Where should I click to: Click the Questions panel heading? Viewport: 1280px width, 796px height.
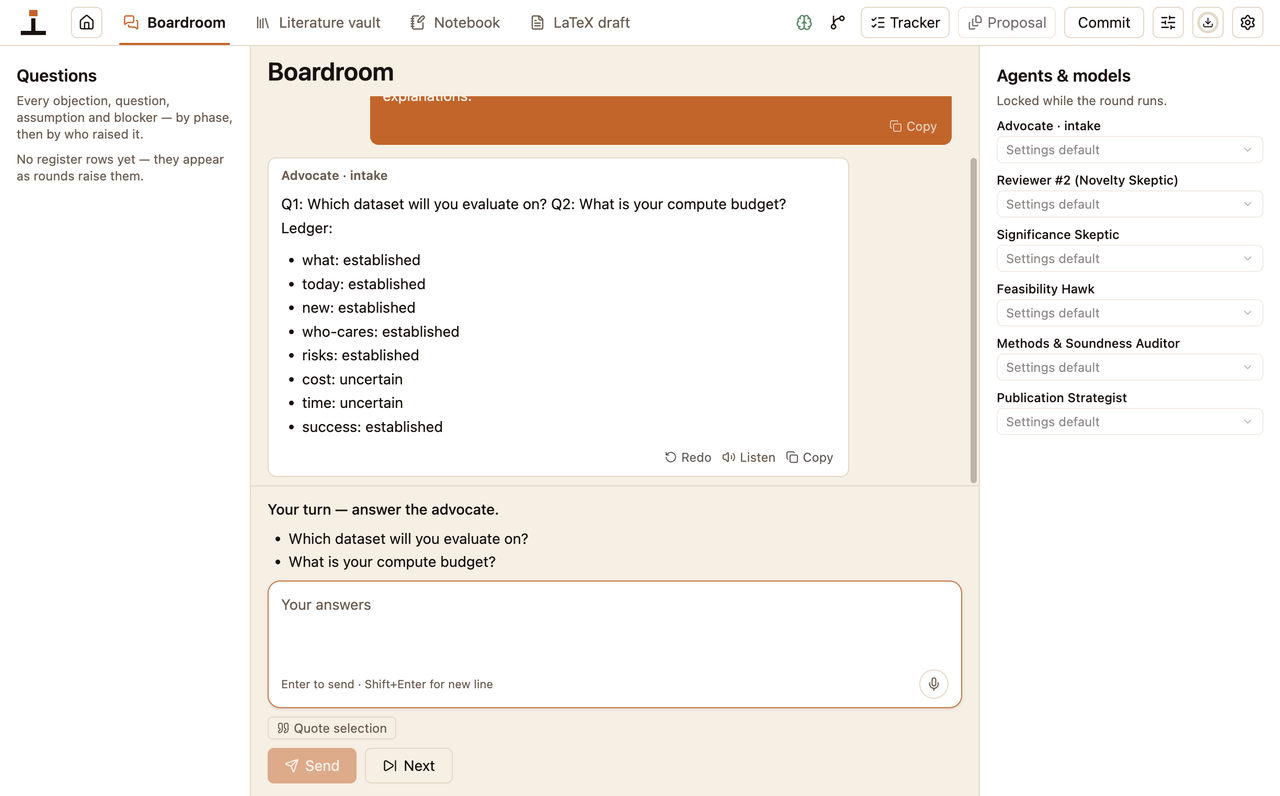[57, 76]
